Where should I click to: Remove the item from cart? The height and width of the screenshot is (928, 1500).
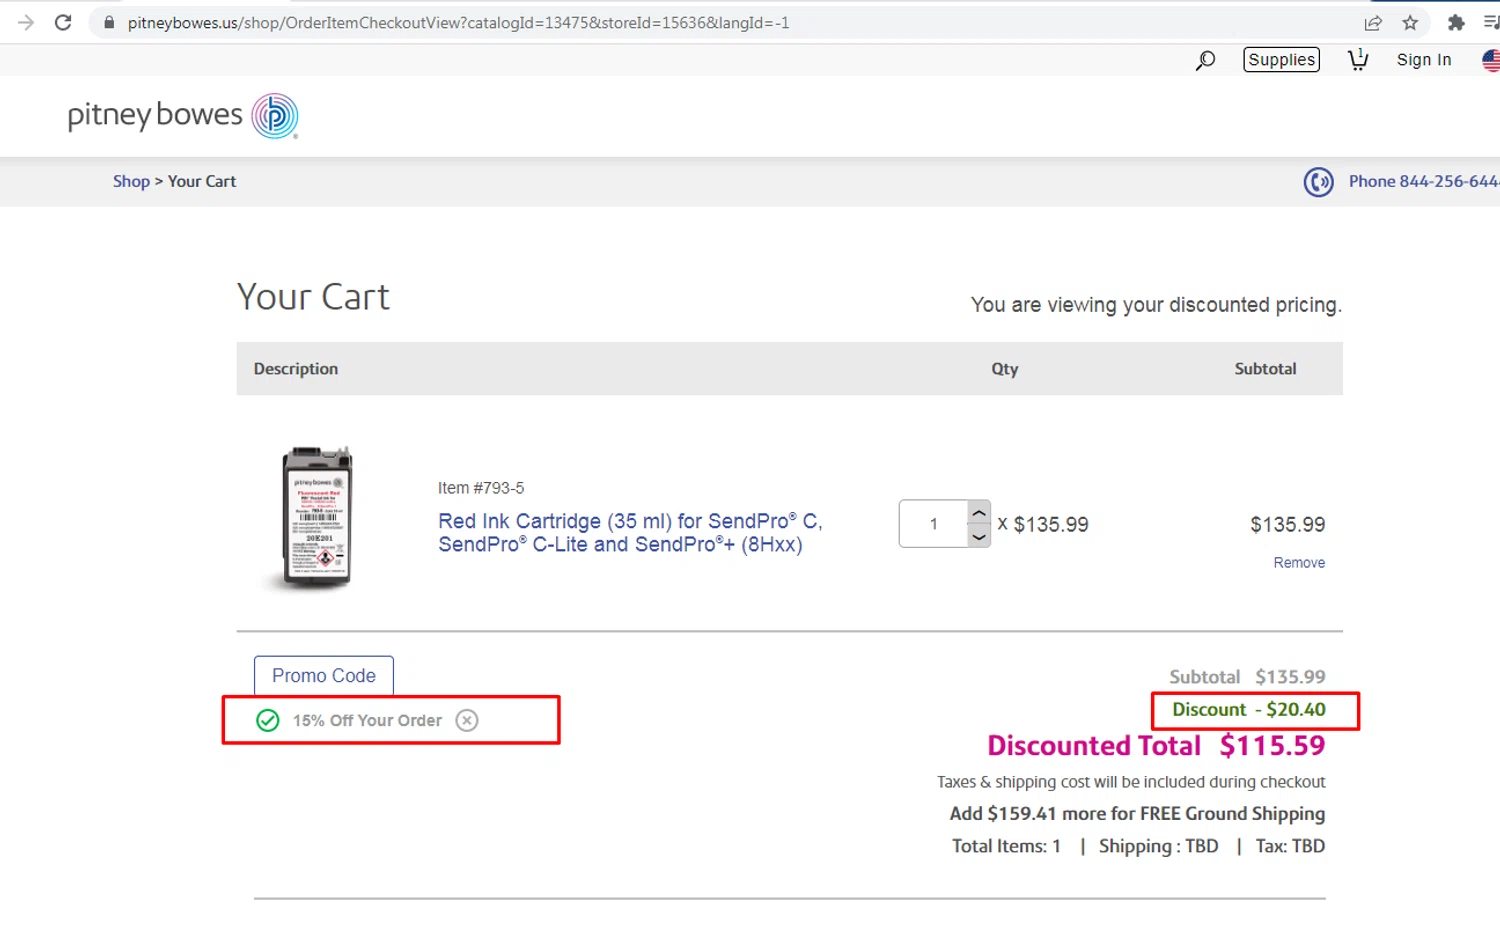click(1299, 563)
